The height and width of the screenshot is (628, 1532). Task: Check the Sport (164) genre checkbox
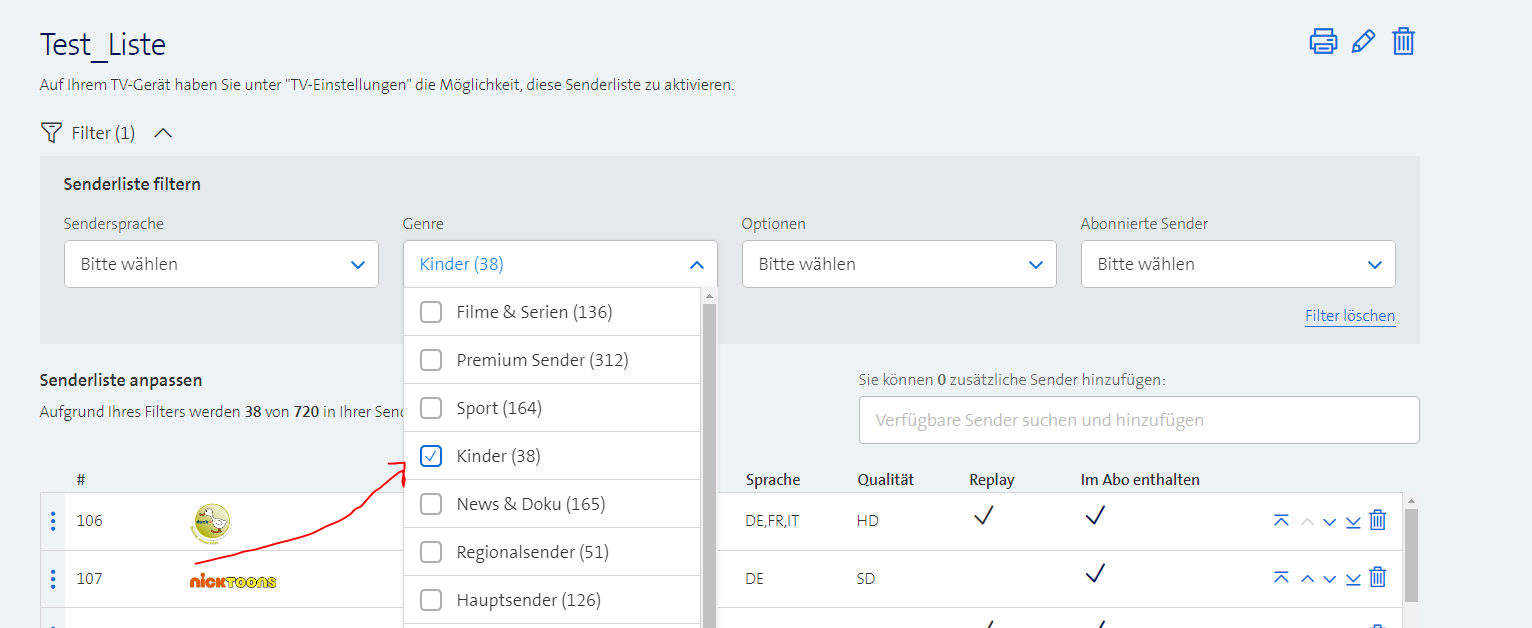click(431, 408)
